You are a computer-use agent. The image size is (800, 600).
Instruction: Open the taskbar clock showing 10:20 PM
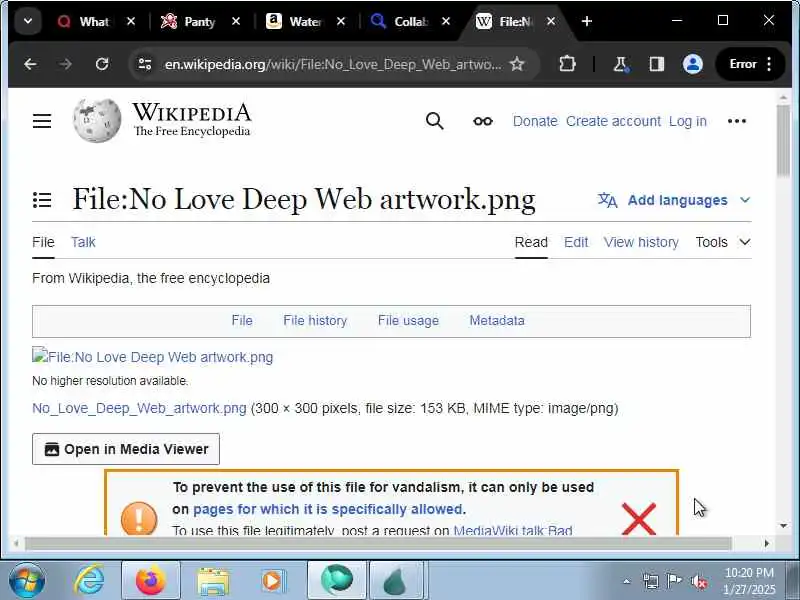749,581
